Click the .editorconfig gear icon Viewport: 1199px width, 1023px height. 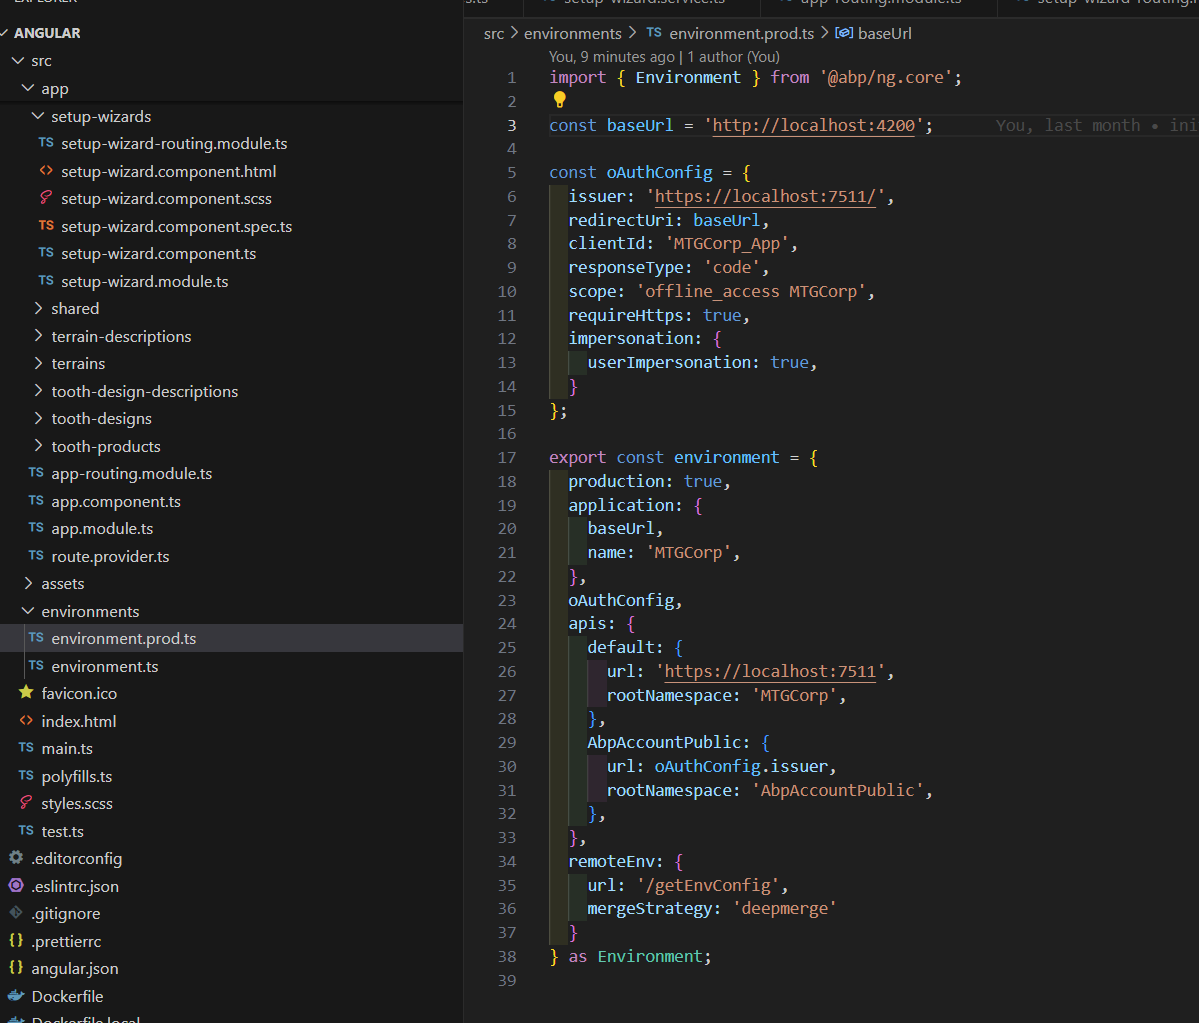coord(16,858)
